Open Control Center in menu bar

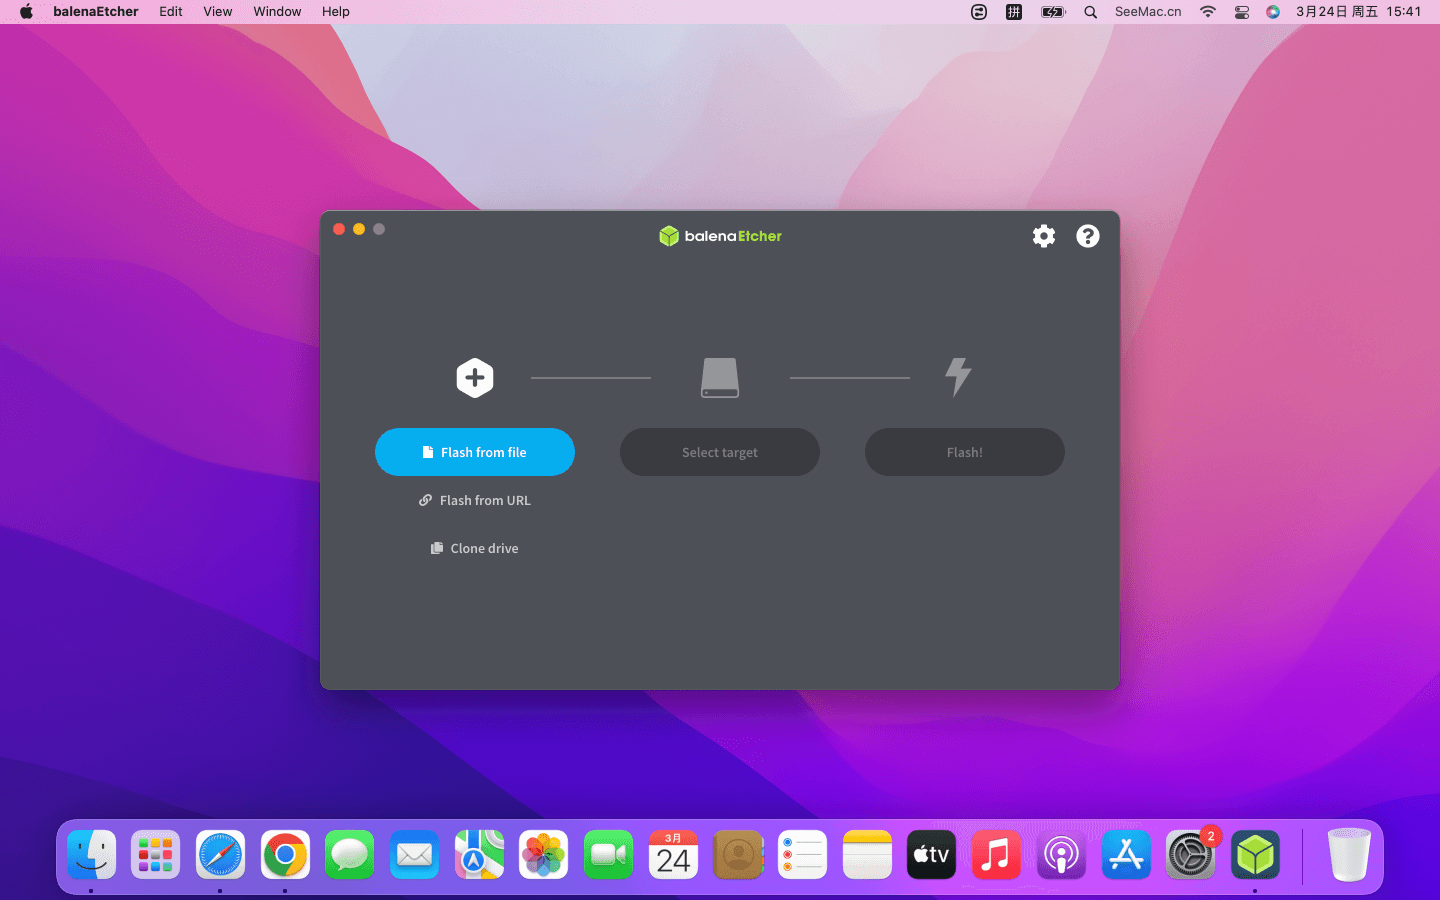(1241, 12)
